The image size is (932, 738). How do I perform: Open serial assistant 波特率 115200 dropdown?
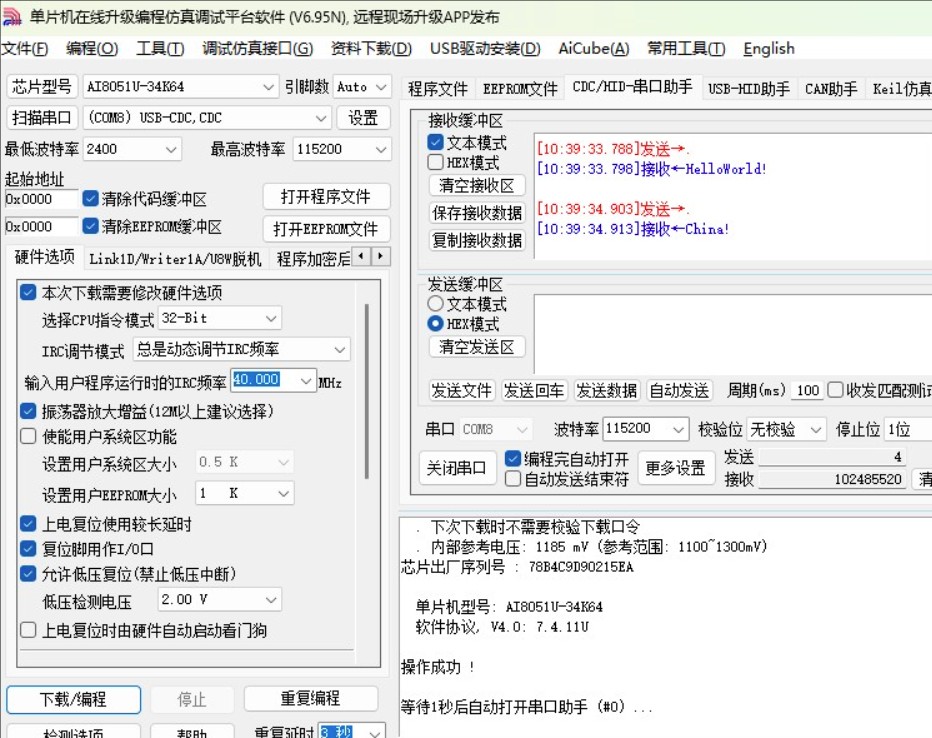646,428
